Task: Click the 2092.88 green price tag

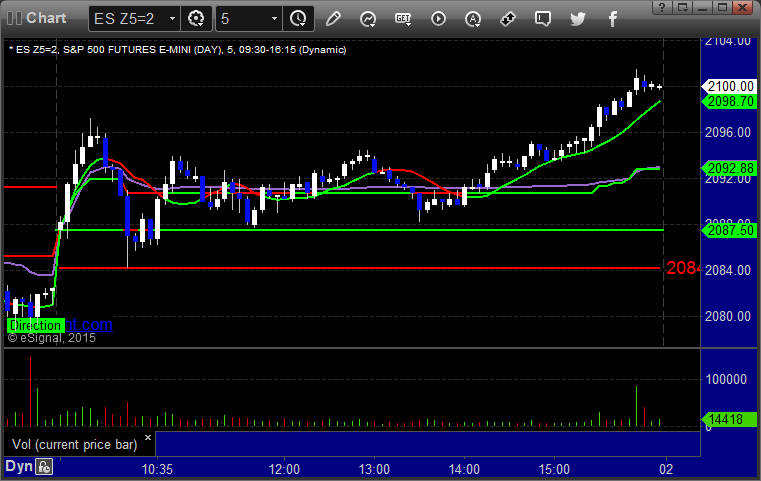Action: pyautogui.click(x=729, y=168)
